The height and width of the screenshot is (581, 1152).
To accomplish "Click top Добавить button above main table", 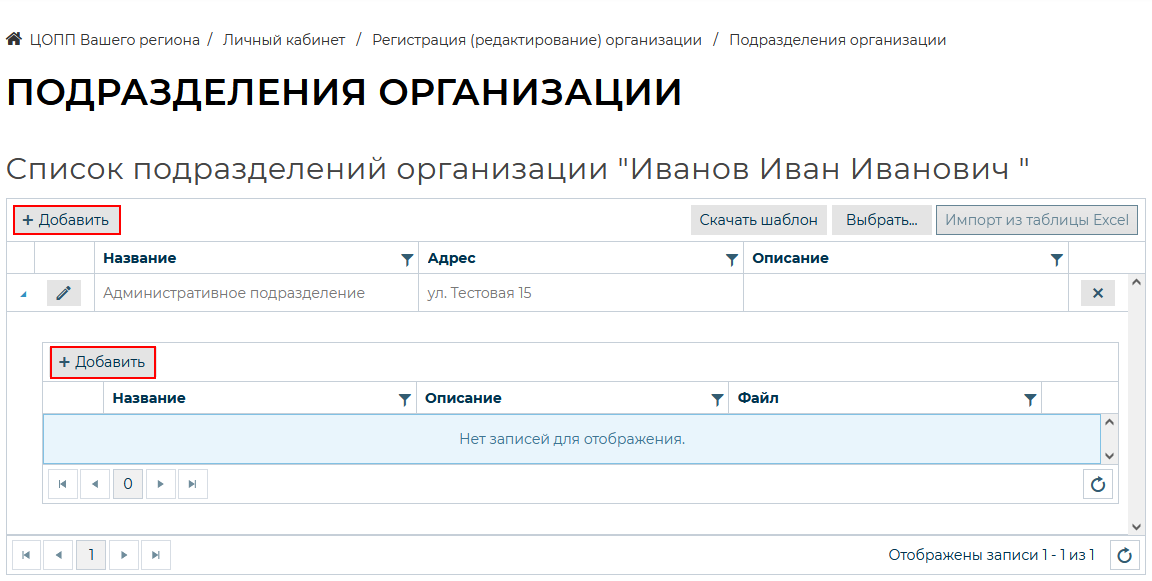I will [66, 220].
